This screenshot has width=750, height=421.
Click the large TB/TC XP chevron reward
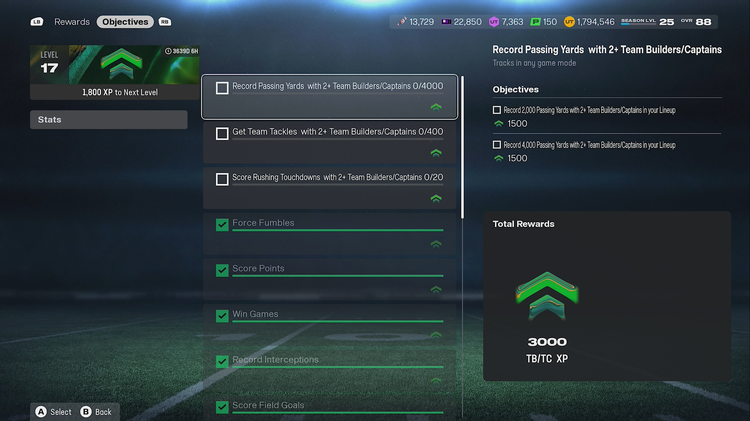tap(547, 295)
